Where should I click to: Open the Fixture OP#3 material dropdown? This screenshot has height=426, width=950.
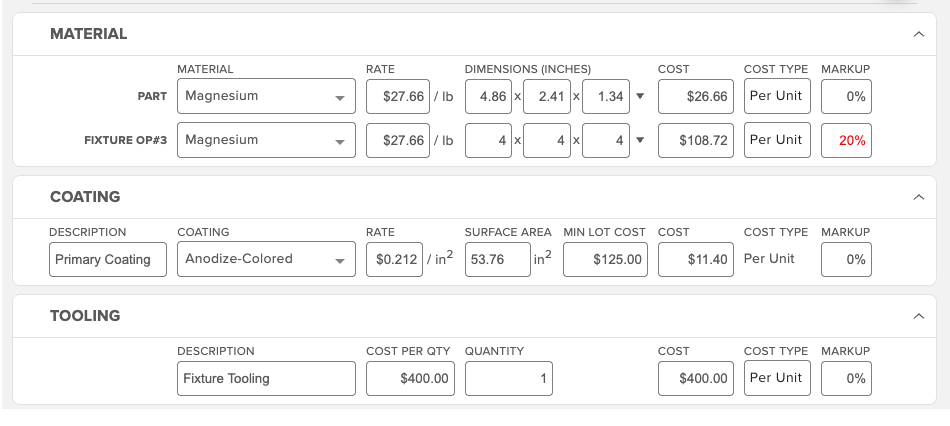(x=266, y=140)
